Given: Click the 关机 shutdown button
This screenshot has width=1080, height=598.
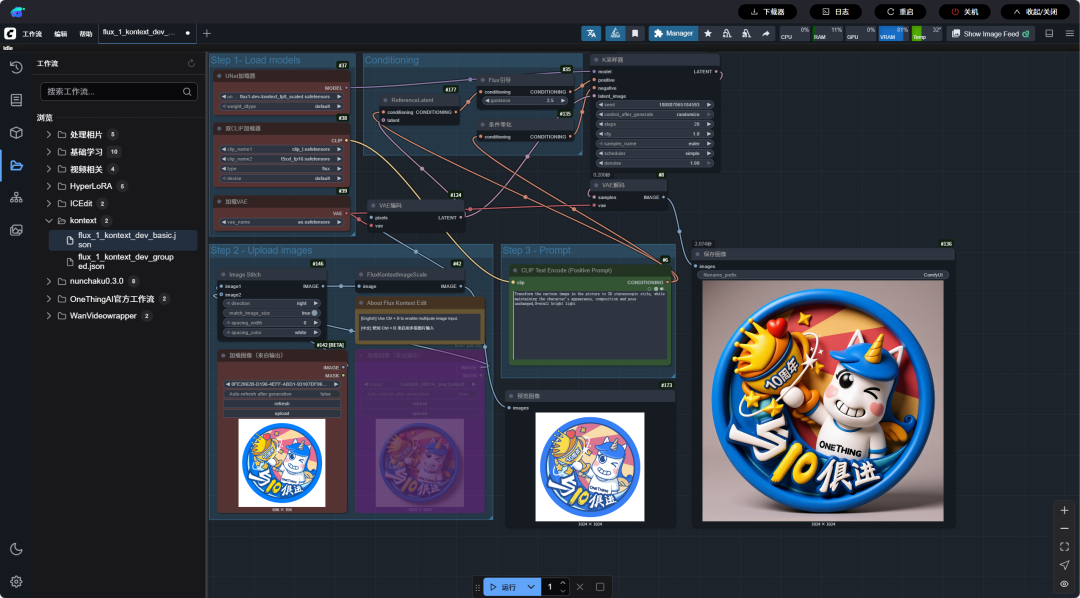Looking at the screenshot, I should click(x=964, y=12).
